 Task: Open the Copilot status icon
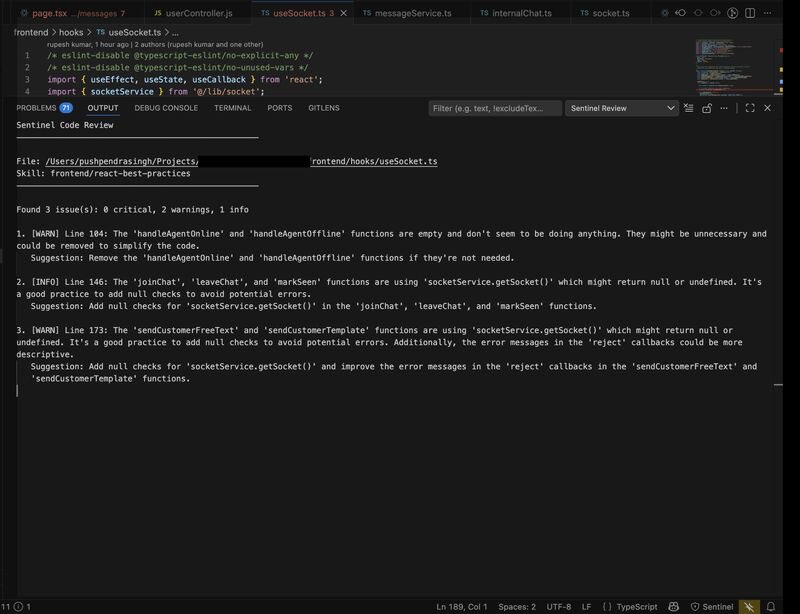pos(673,606)
